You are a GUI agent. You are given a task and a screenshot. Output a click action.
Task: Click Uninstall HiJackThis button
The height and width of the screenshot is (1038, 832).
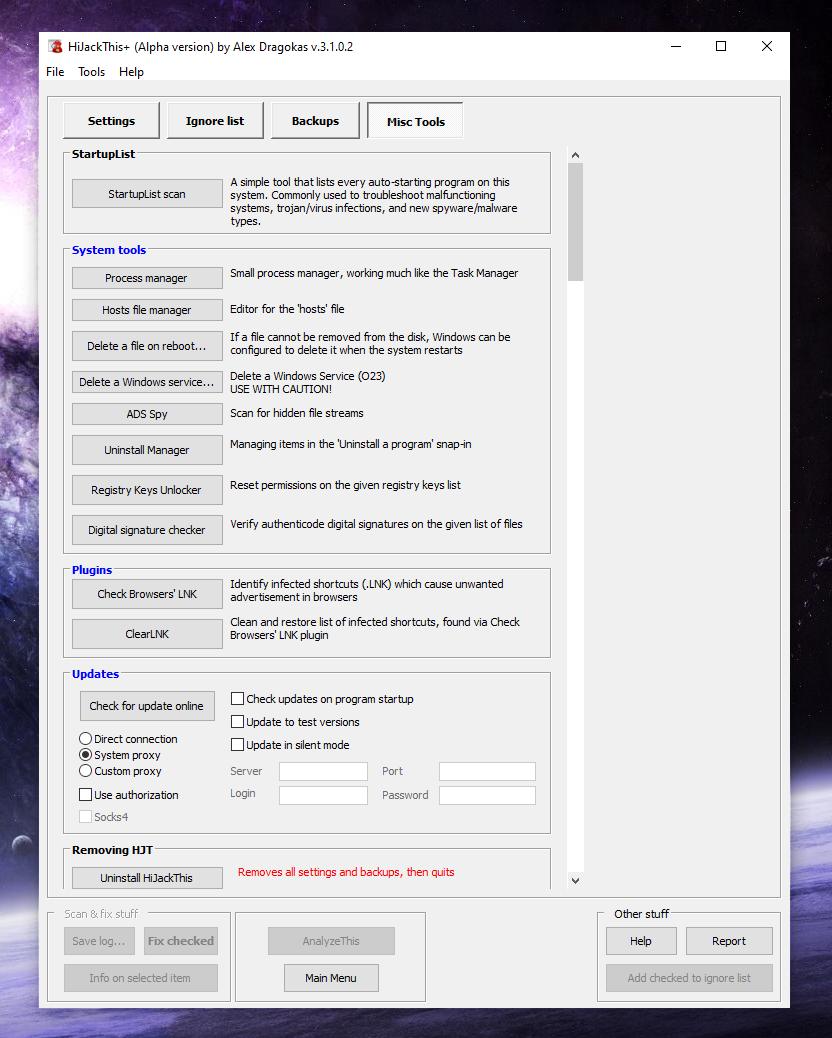pos(147,878)
